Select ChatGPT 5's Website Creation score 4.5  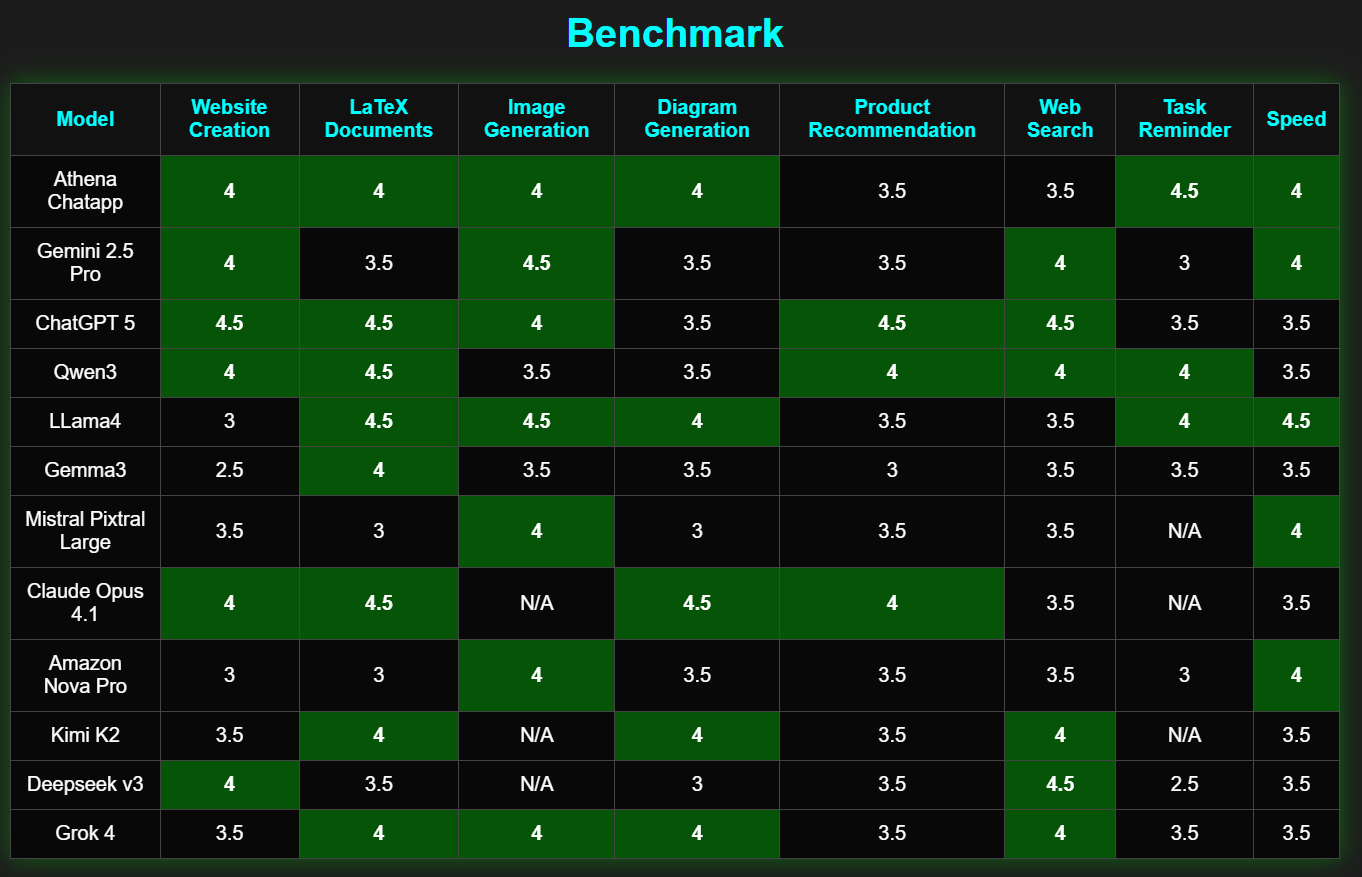click(x=229, y=324)
